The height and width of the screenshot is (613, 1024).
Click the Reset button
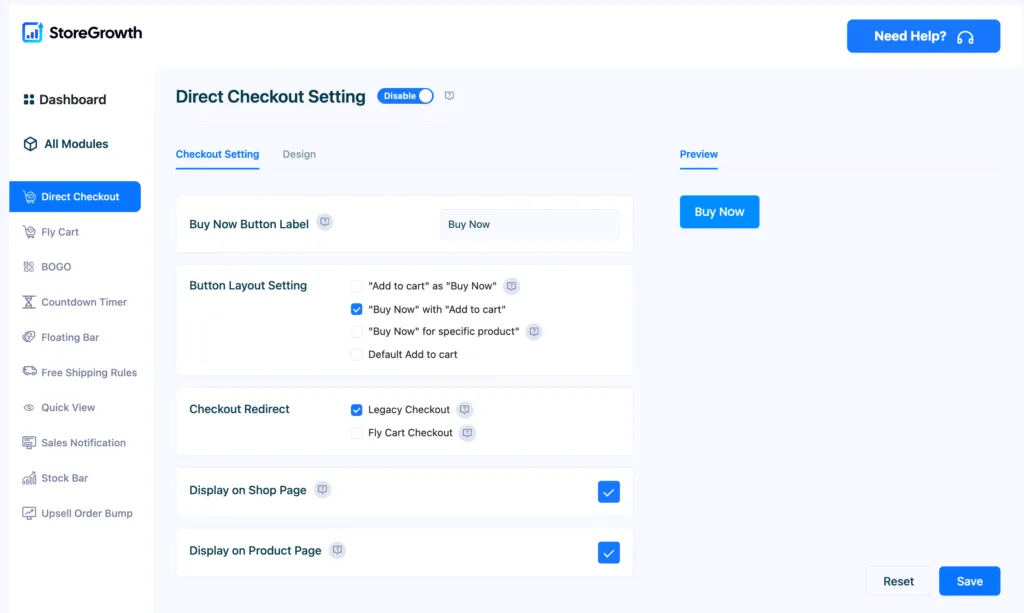898,581
